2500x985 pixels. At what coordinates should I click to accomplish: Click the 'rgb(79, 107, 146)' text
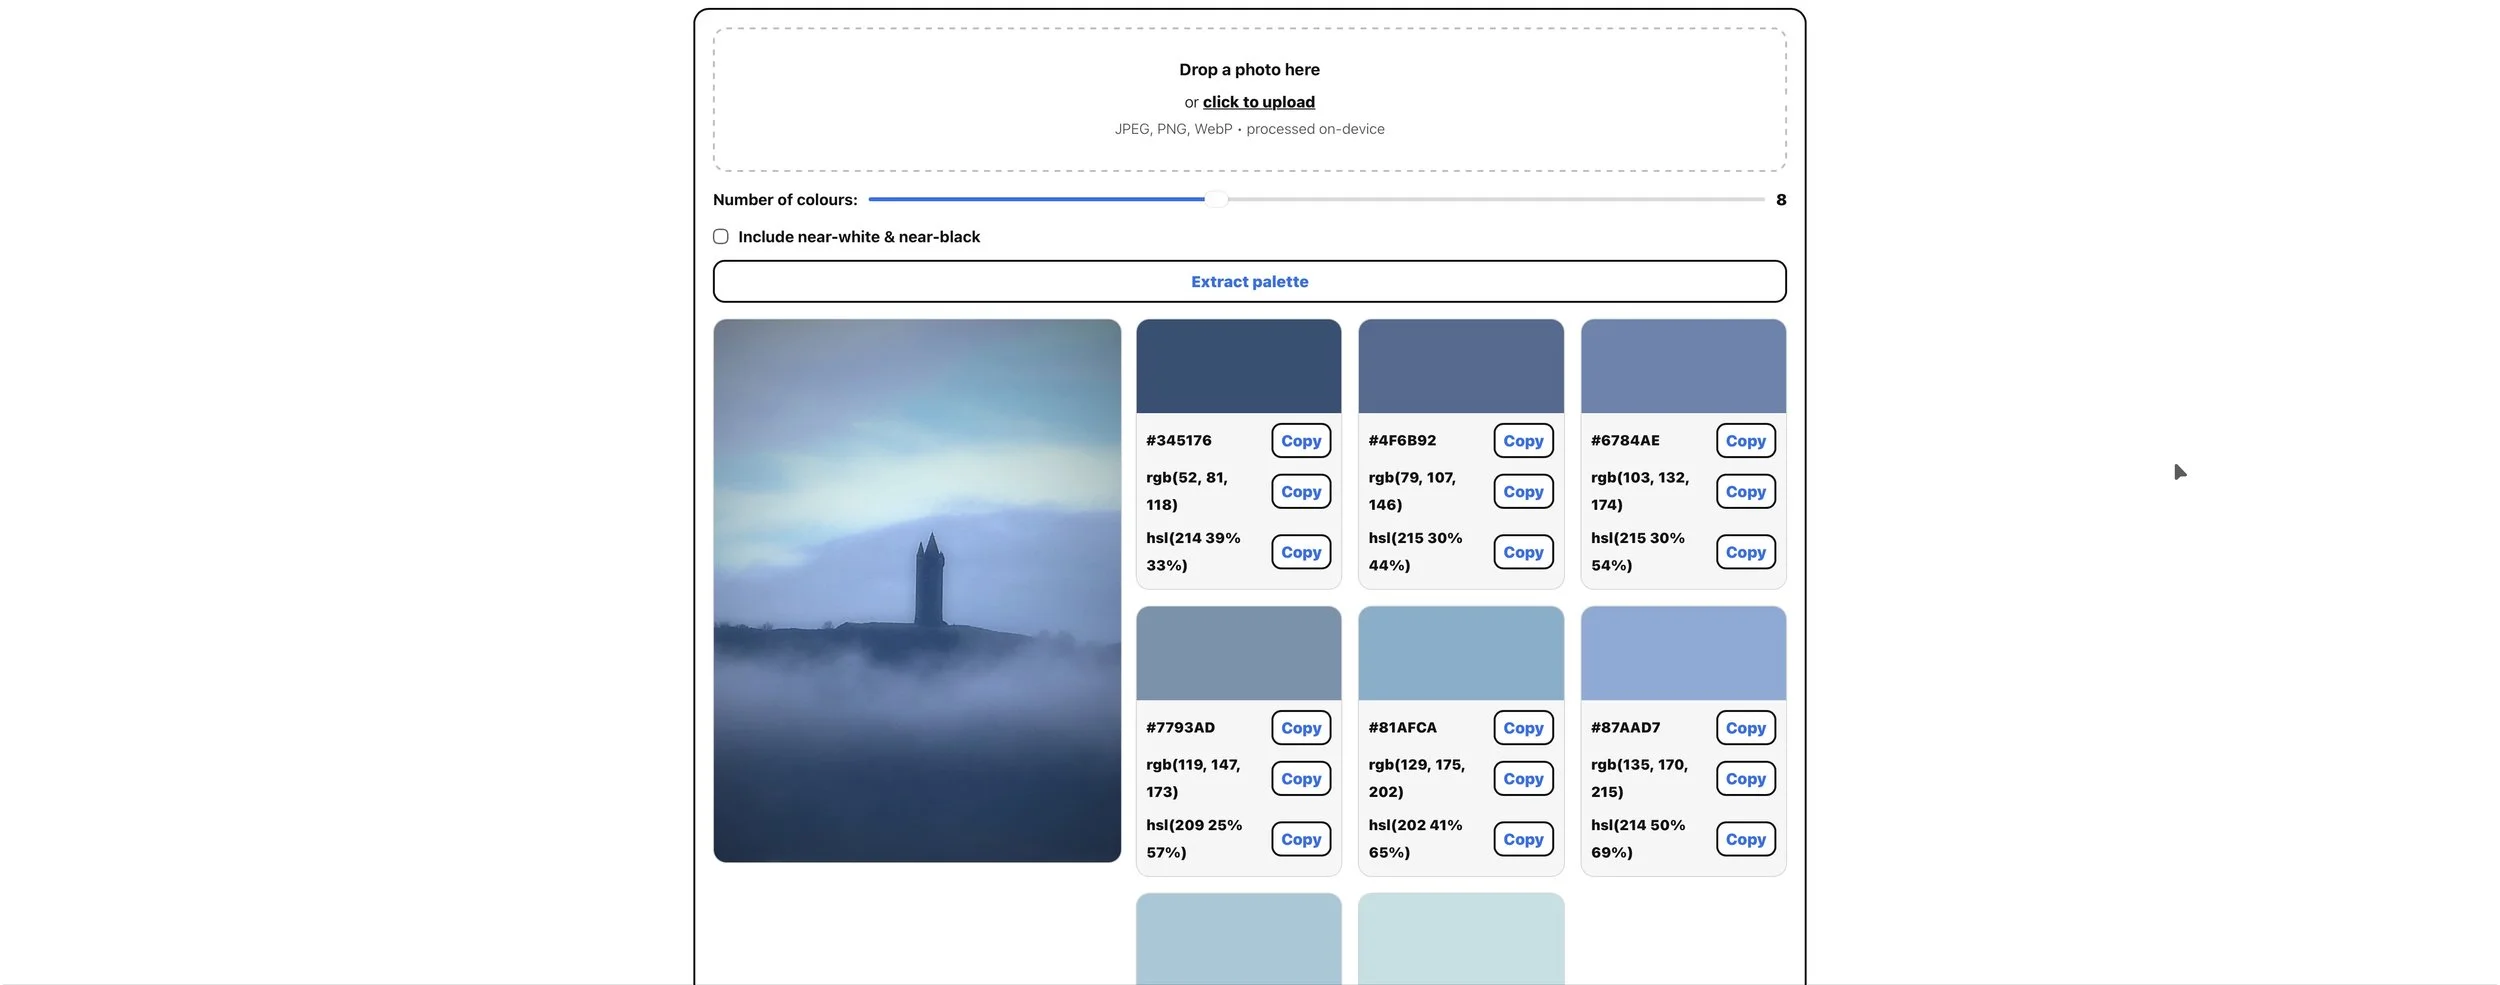pyautogui.click(x=1412, y=491)
